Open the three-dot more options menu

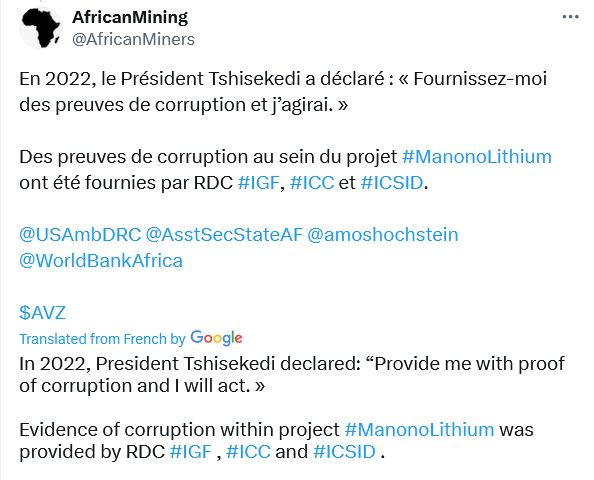click(x=570, y=17)
